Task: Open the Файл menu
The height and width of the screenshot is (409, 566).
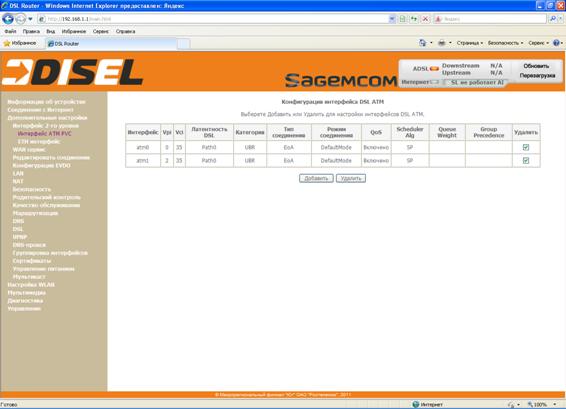Action: coord(10,31)
